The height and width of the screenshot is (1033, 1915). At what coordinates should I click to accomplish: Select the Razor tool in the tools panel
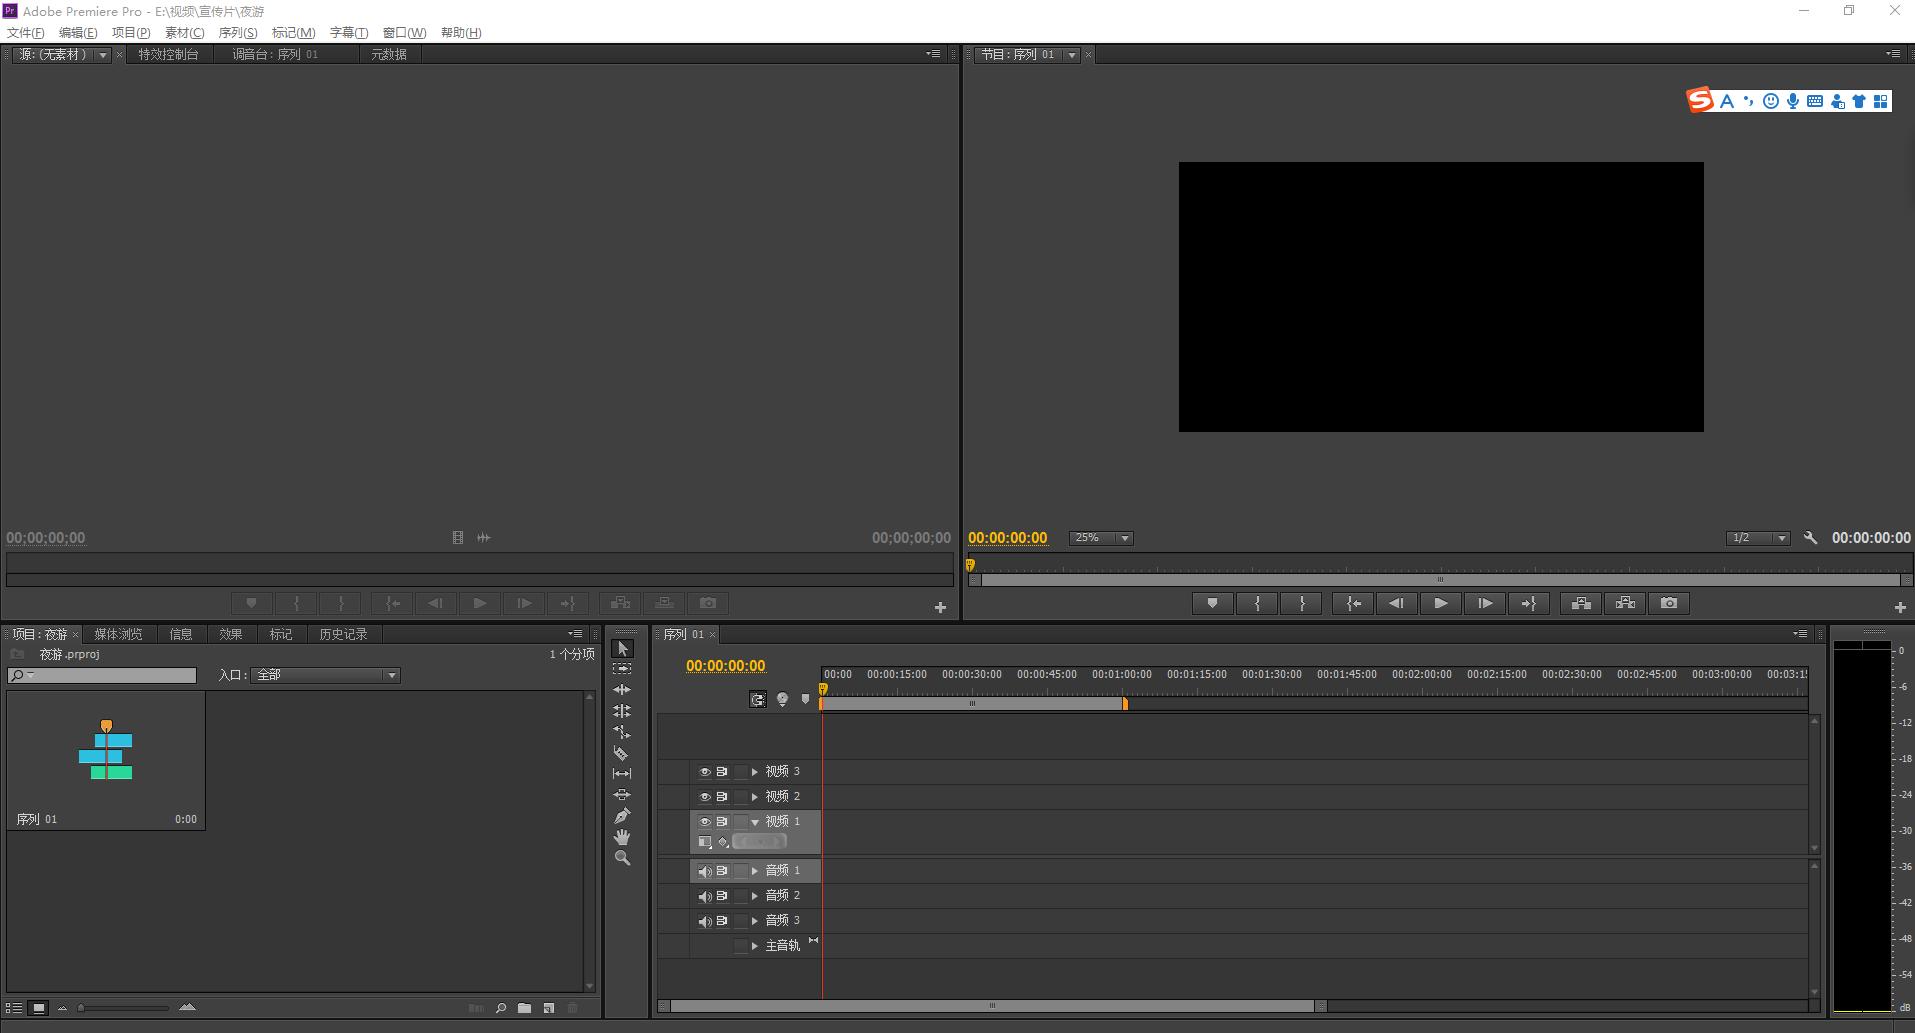[621, 753]
